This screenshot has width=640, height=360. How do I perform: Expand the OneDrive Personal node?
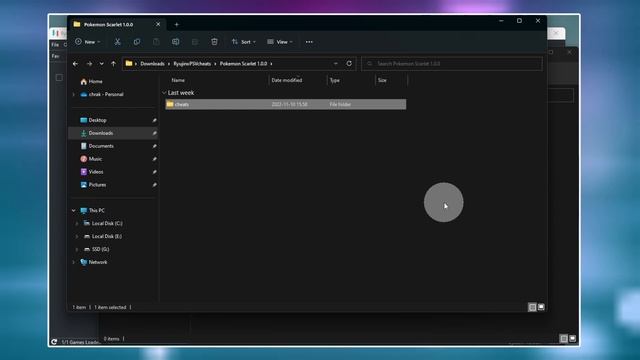point(74,94)
